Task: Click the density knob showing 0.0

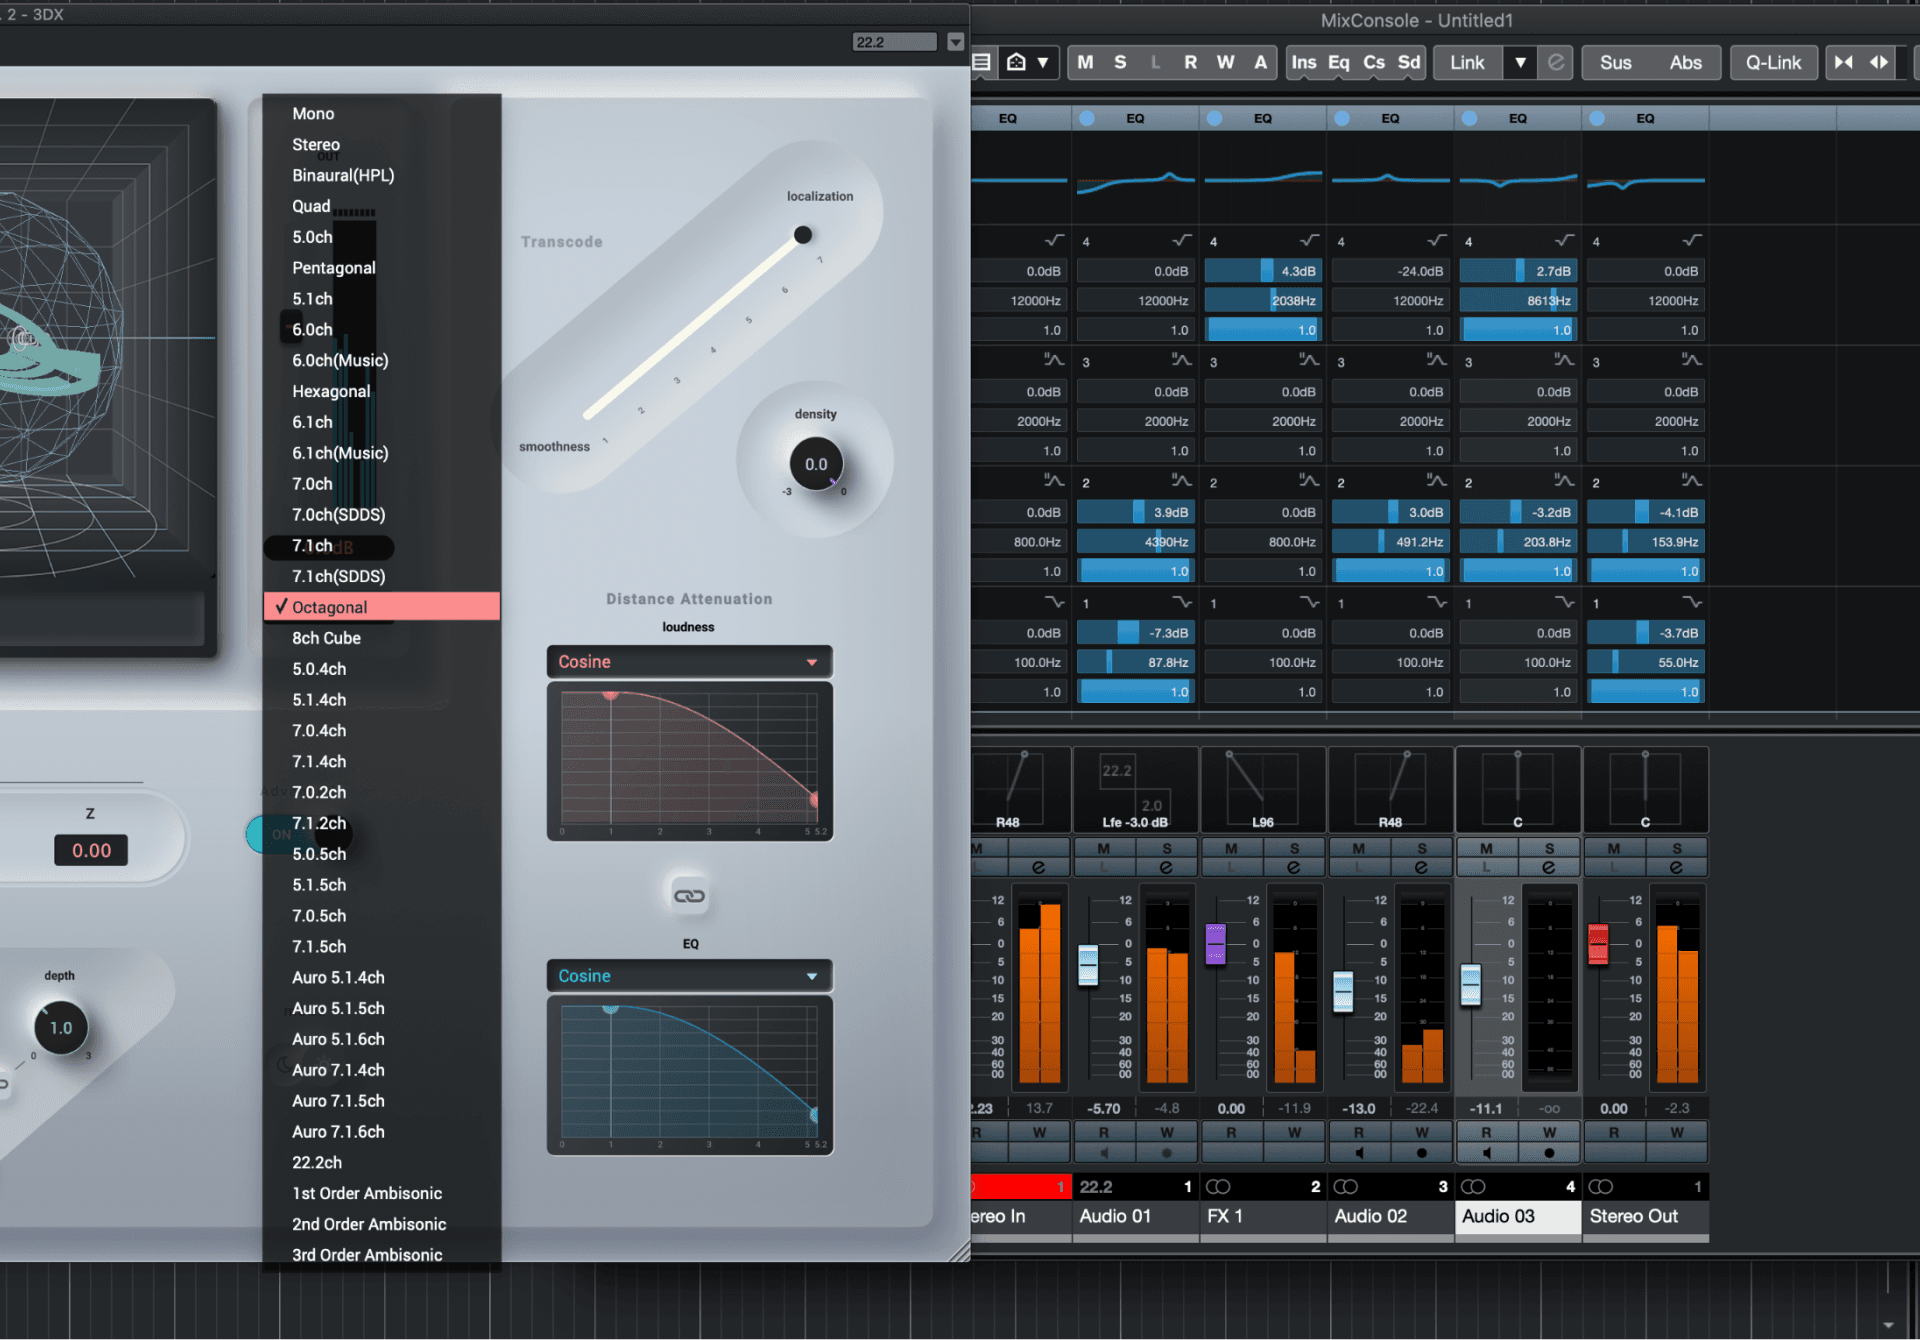Action: [x=816, y=464]
